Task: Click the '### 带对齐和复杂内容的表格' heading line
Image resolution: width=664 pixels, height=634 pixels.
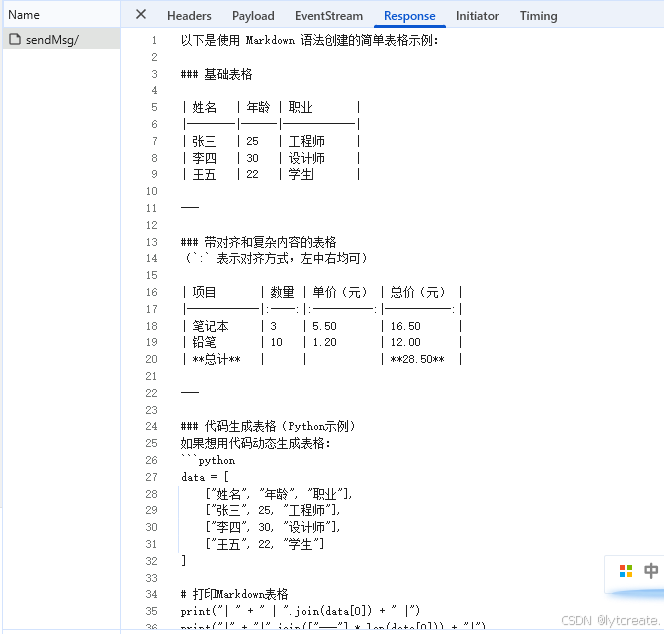Action: point(259,242)
